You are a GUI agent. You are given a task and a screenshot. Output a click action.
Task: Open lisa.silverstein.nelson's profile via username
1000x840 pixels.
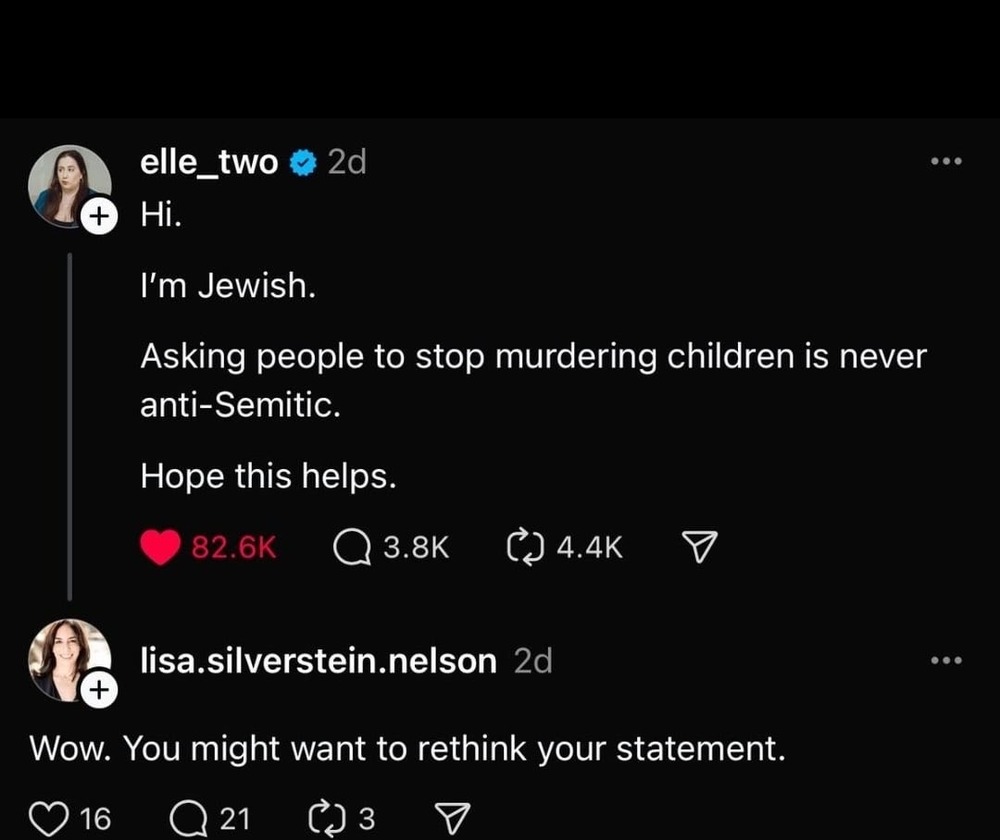[x=318, y=661]
